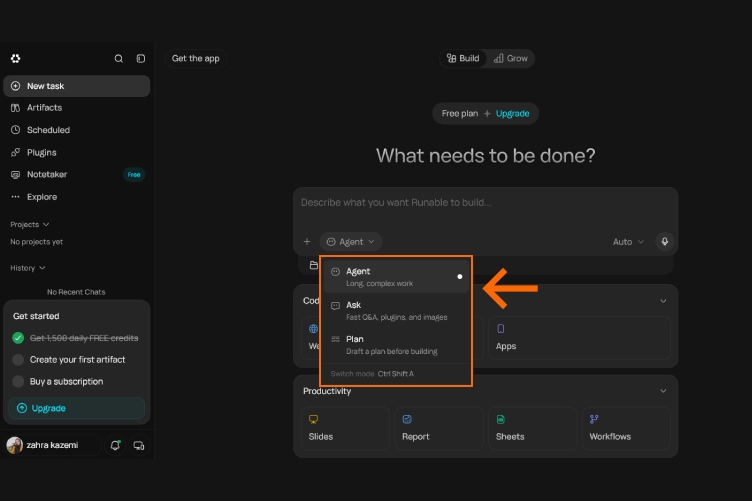Collapse the Productivity section chevron
This screenshot has width=752, height=501.
tap(663, 391)
